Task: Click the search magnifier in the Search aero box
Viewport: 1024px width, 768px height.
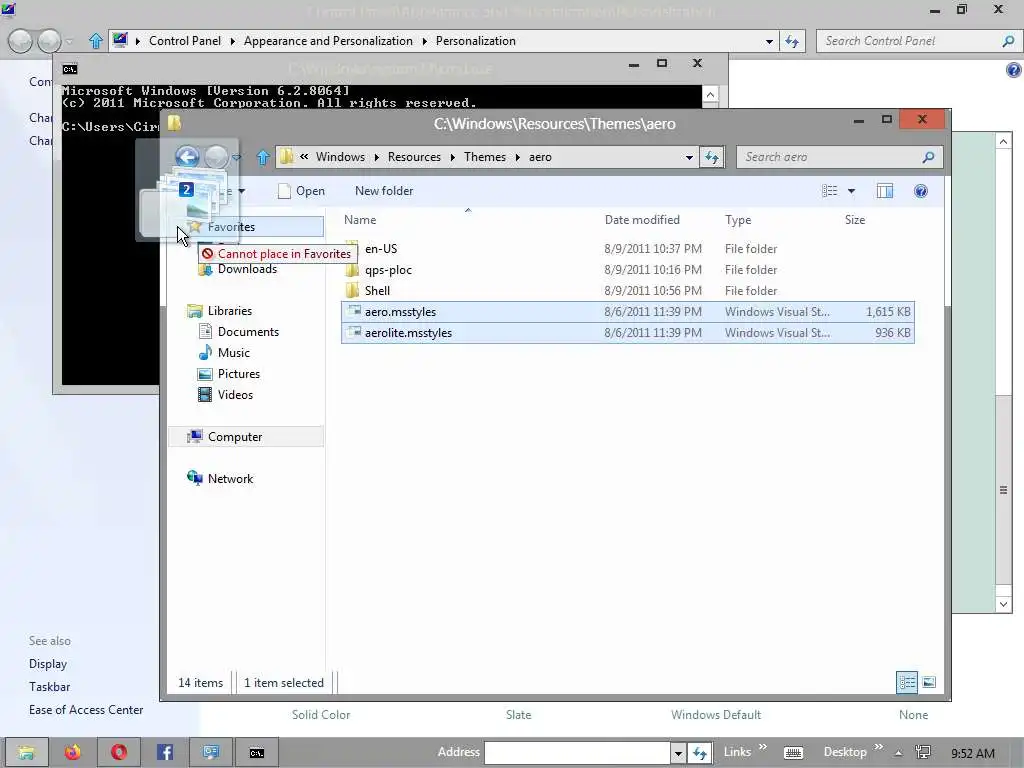Action: [x=928, y=157]
